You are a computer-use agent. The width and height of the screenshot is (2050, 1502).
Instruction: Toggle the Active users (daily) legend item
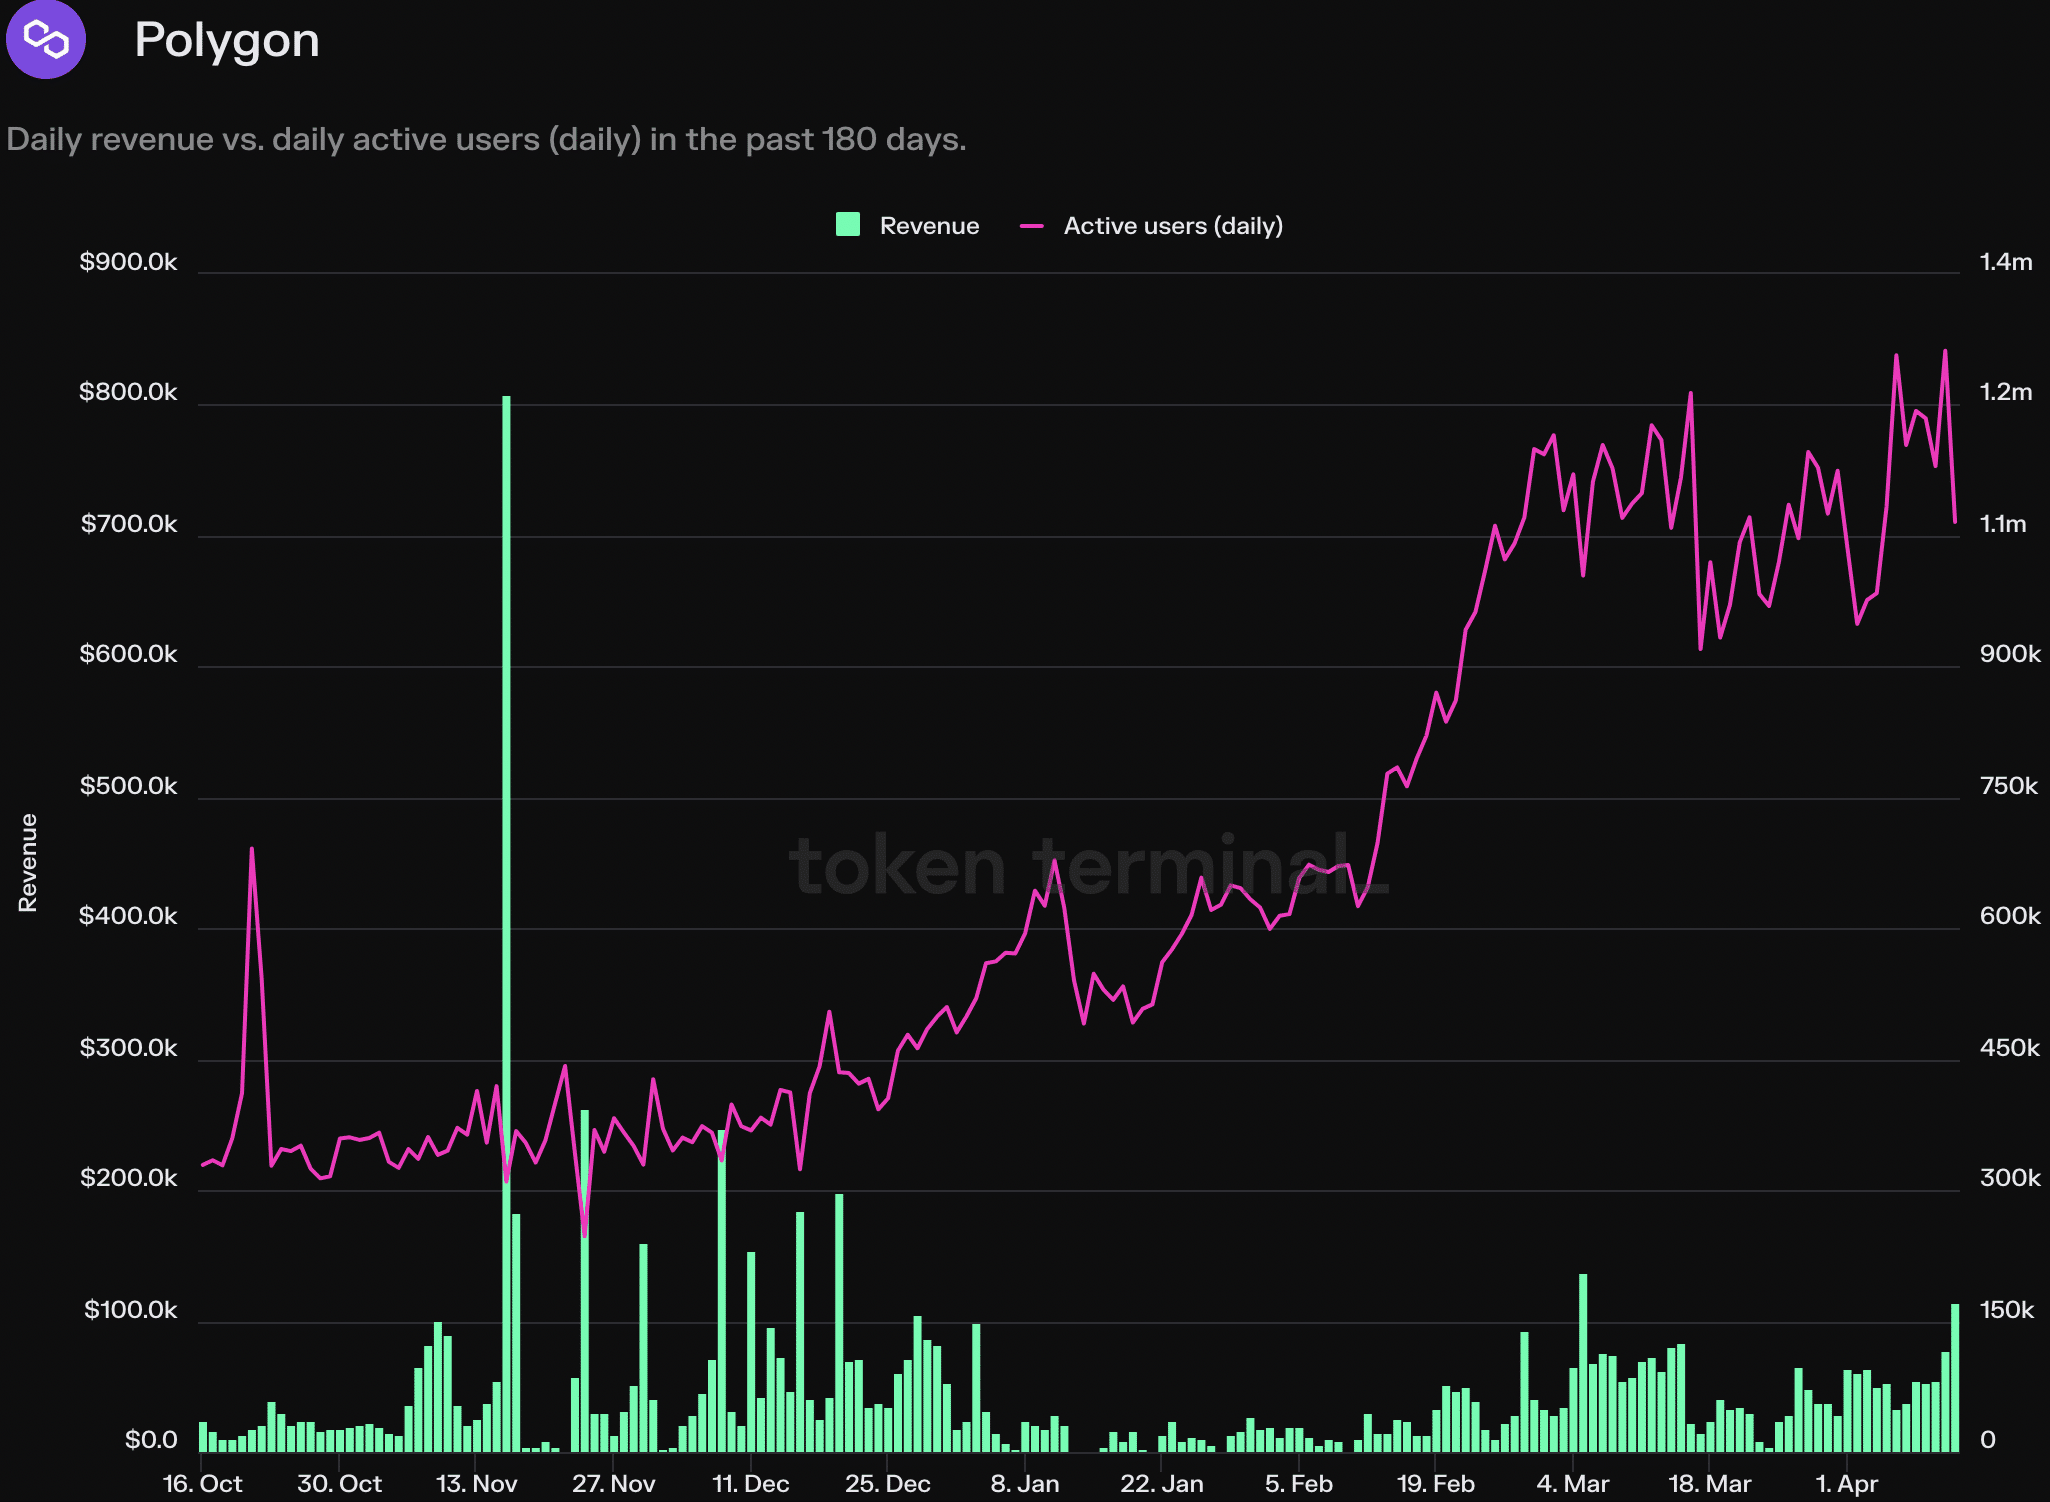click(x=1151, y=225)
